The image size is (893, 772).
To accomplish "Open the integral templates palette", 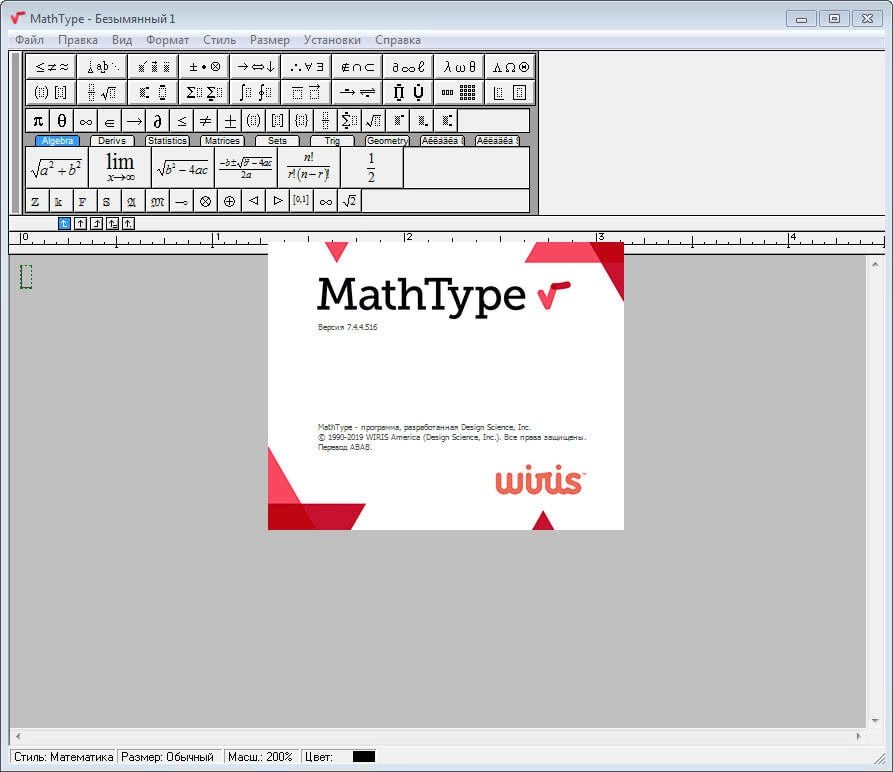I will pos(255,92).
